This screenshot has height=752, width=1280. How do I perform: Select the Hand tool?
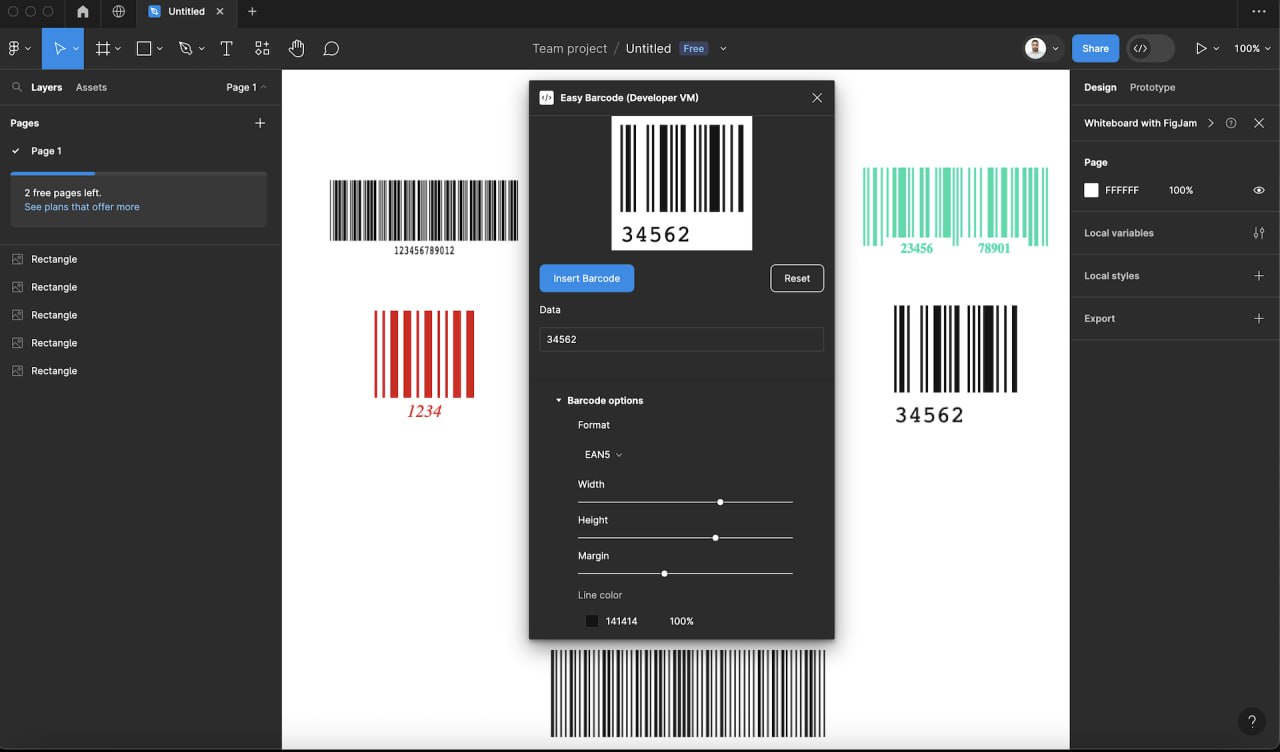(x=297, y=48)
